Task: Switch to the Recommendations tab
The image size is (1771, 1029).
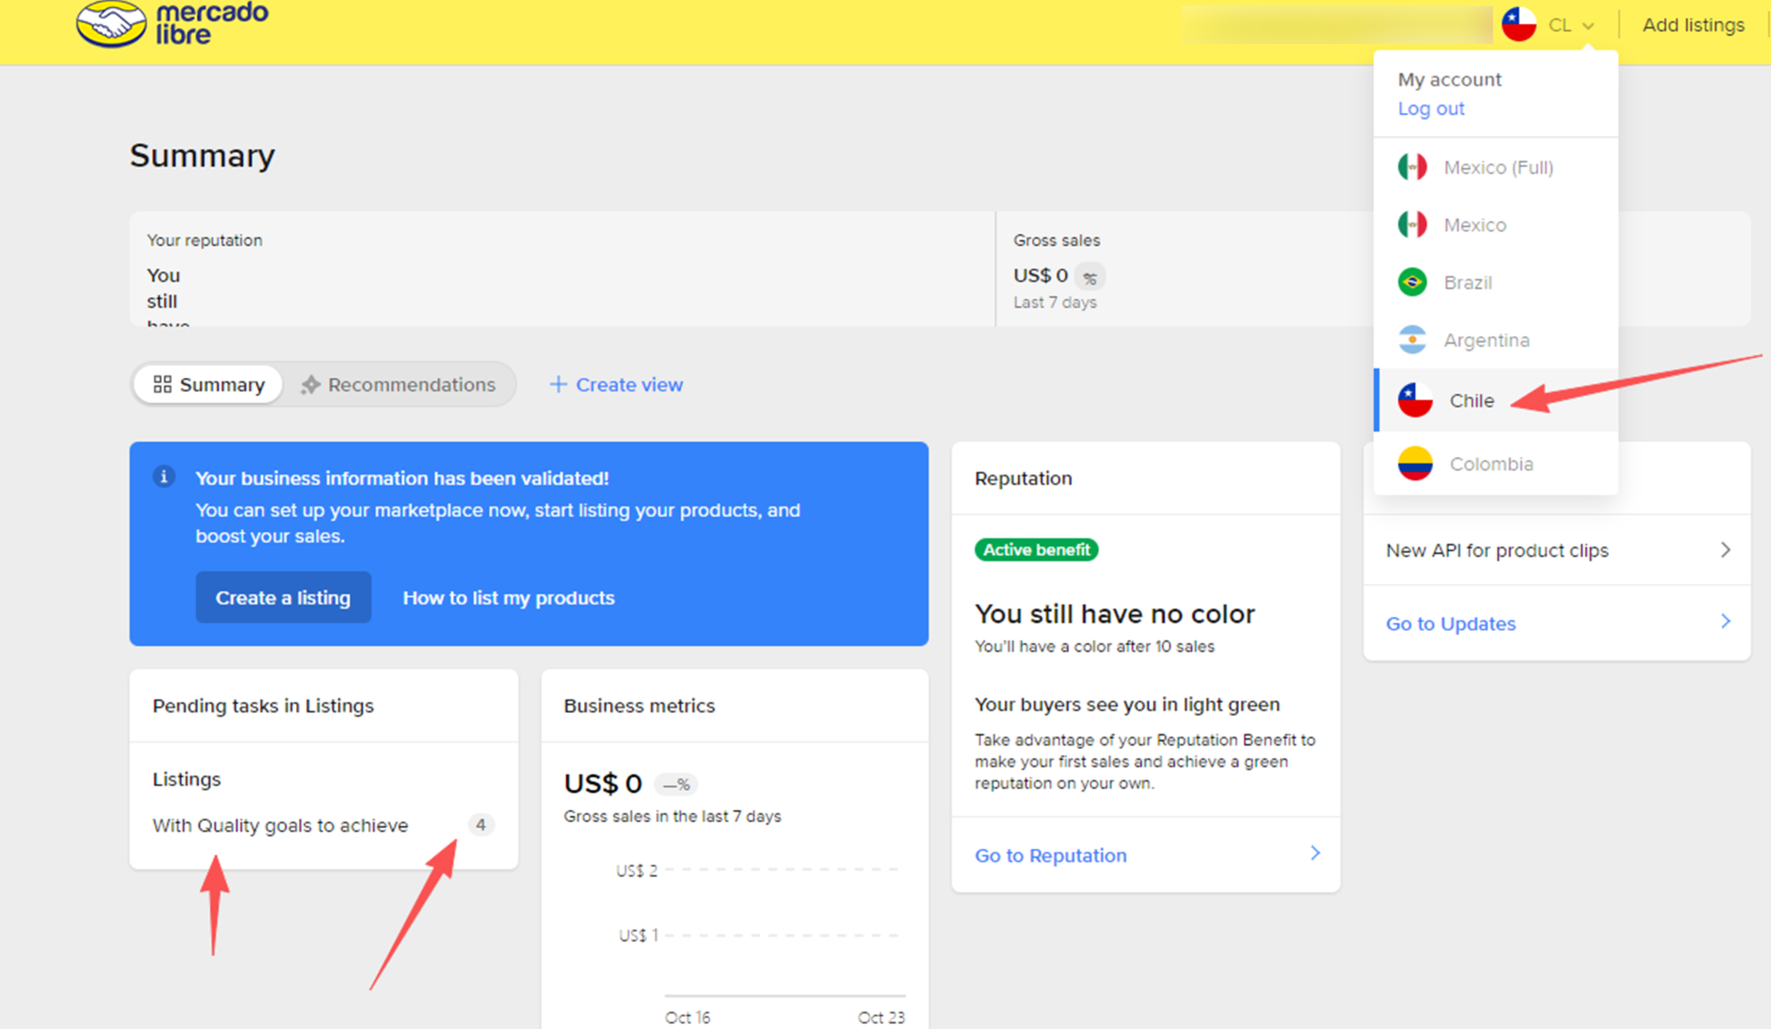Action: (x=399, y=384)
